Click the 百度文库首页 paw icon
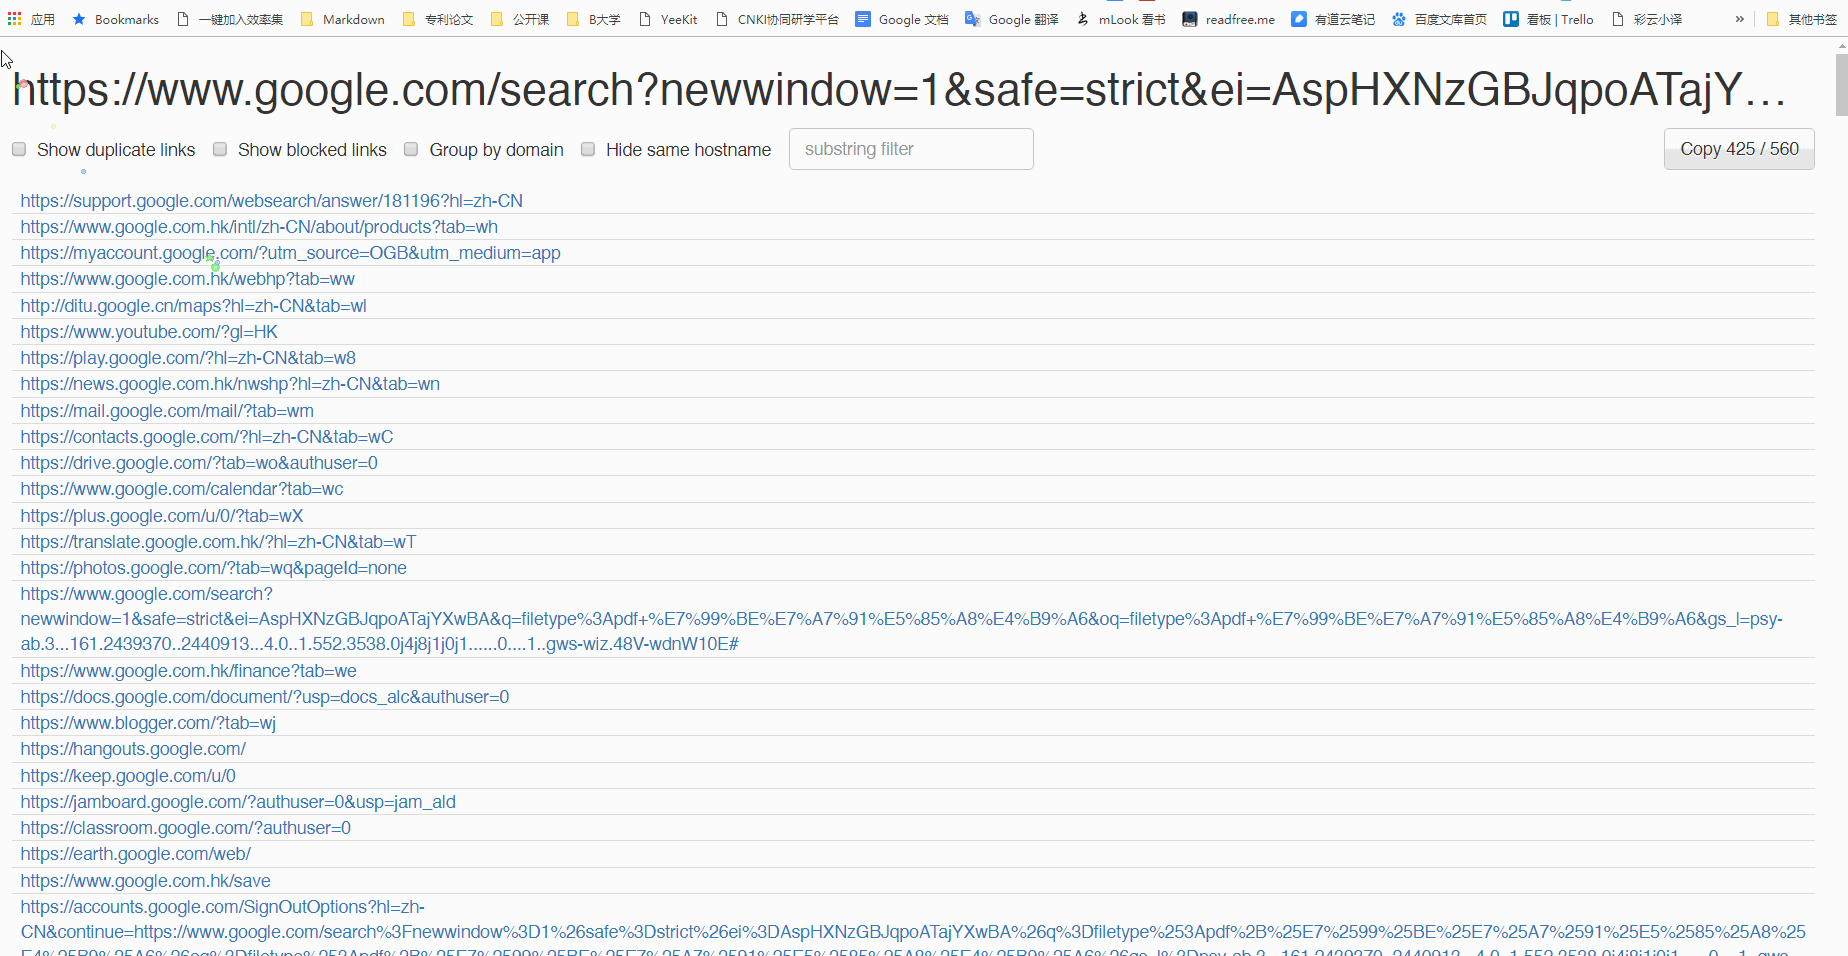The height and width of the screenshot is (956, 1848). click(1398, 19)
